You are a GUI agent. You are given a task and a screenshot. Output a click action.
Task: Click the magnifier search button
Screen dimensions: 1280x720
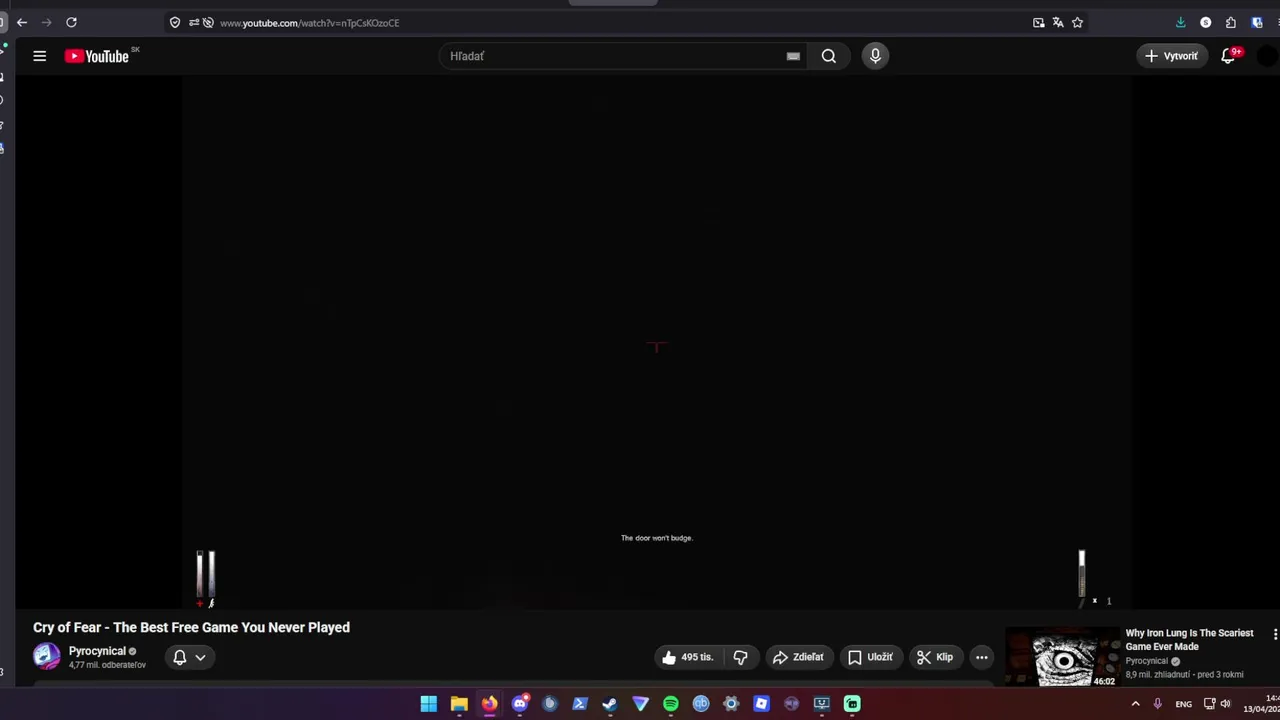[829, 56]
